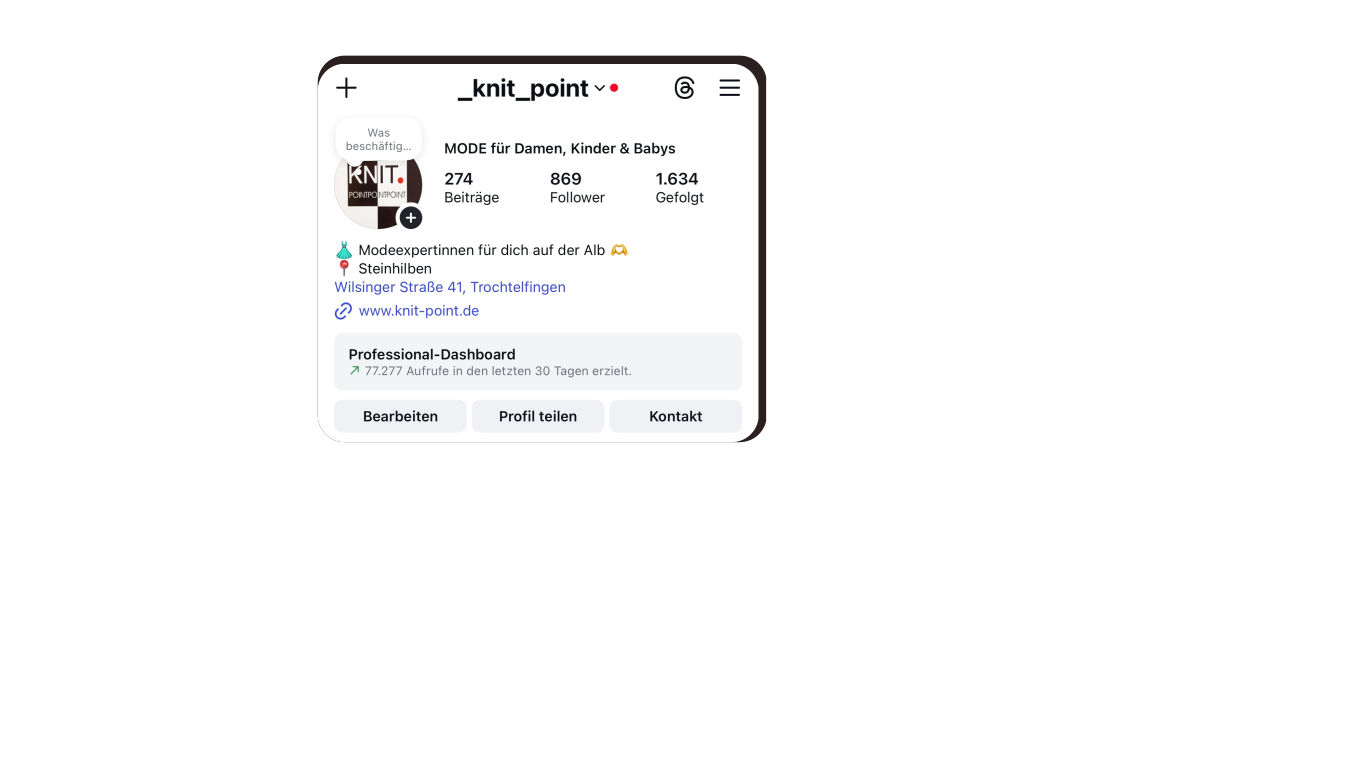Screen dimensions: 1366x768
Task: Open the 869 Follower list
Action: 577,187
